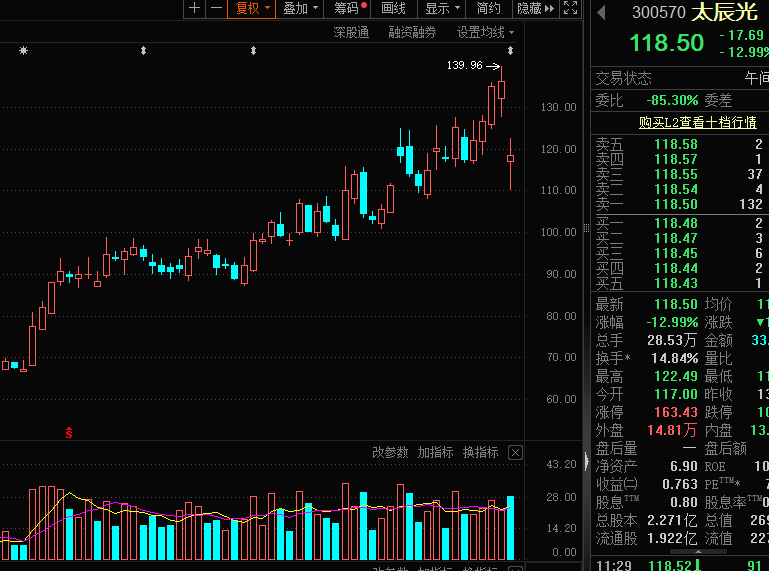Click the panel splitter grip handle

[x=586, y=228]
